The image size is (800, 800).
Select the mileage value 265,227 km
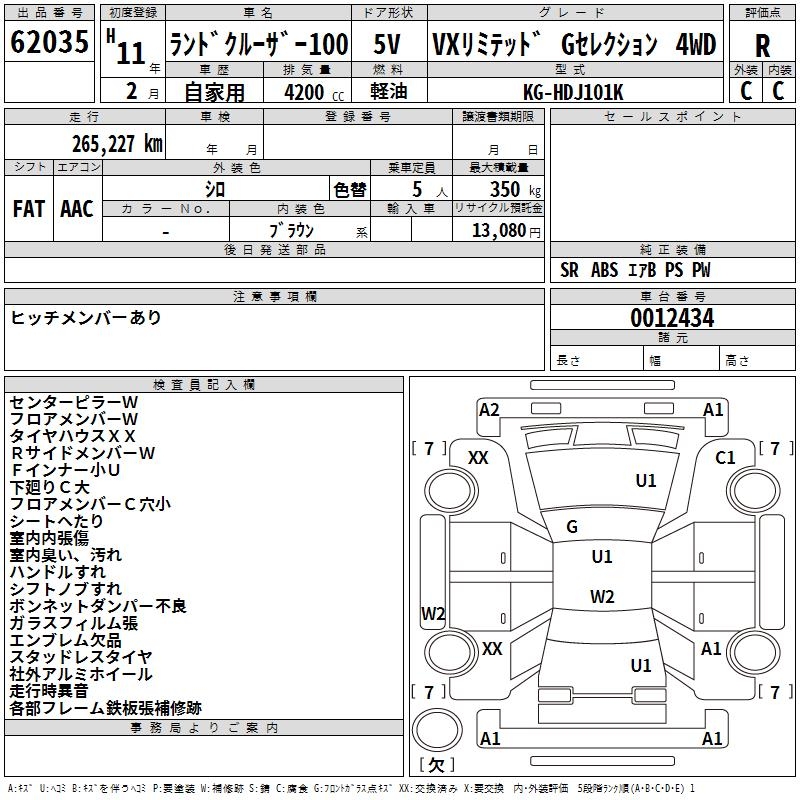tap(117, 143)
